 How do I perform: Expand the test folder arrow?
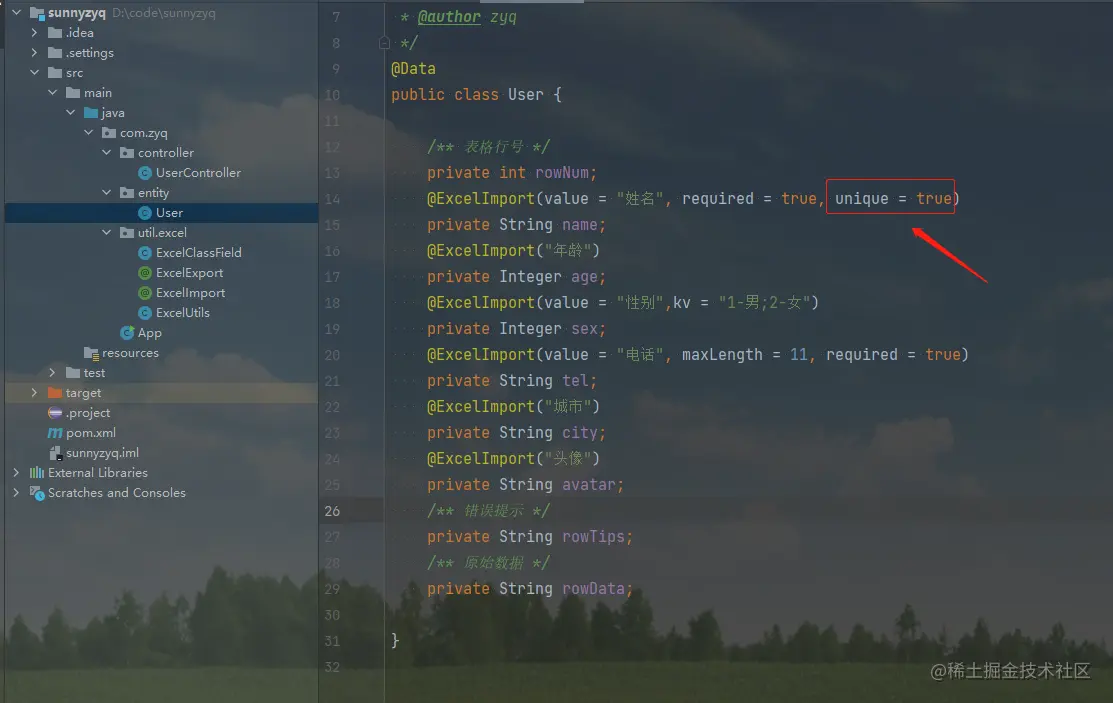[x=53, y=372]
